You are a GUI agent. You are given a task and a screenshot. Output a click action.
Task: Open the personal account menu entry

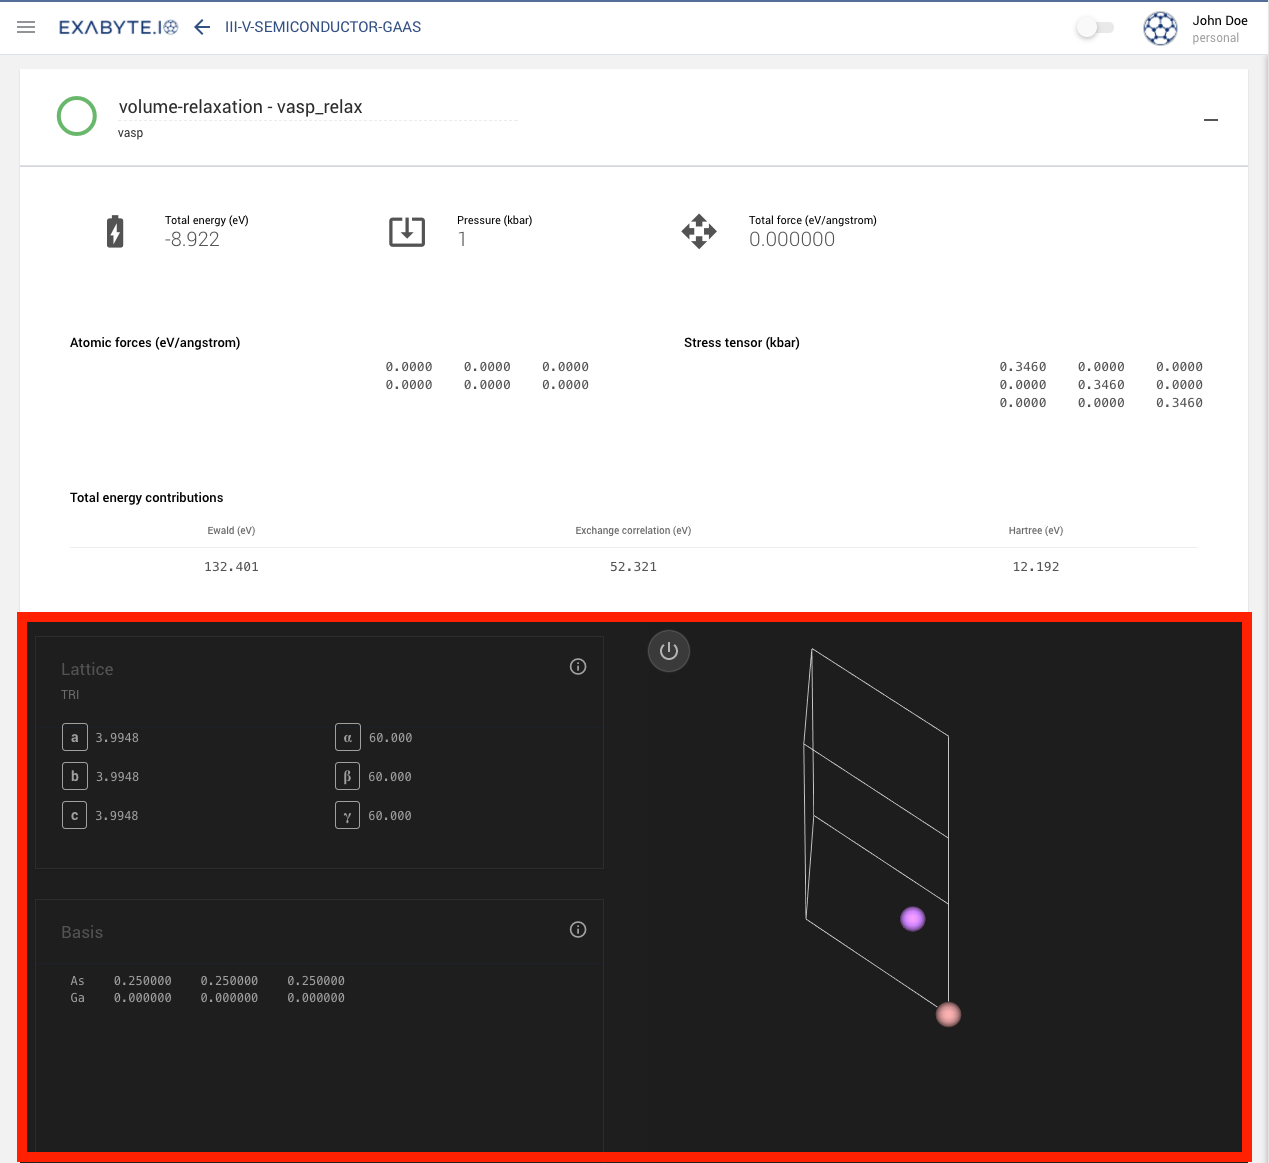[x=1217, y=37]
